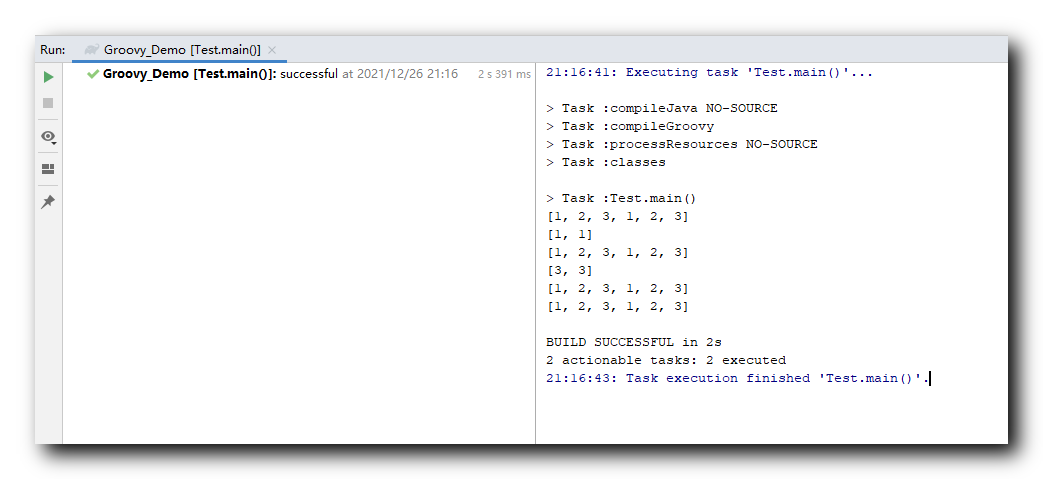This screenshot has width=1043, height=479.
Task: Click '> Task :Test.main()' line
Action: [x=621, y=198]
